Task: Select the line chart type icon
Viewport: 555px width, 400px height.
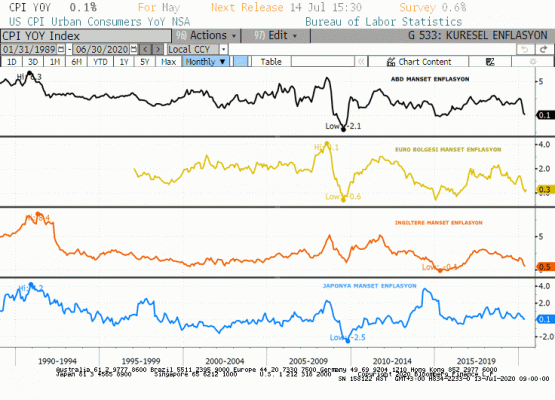Action: pyautogui.click(x=241, y=62)
